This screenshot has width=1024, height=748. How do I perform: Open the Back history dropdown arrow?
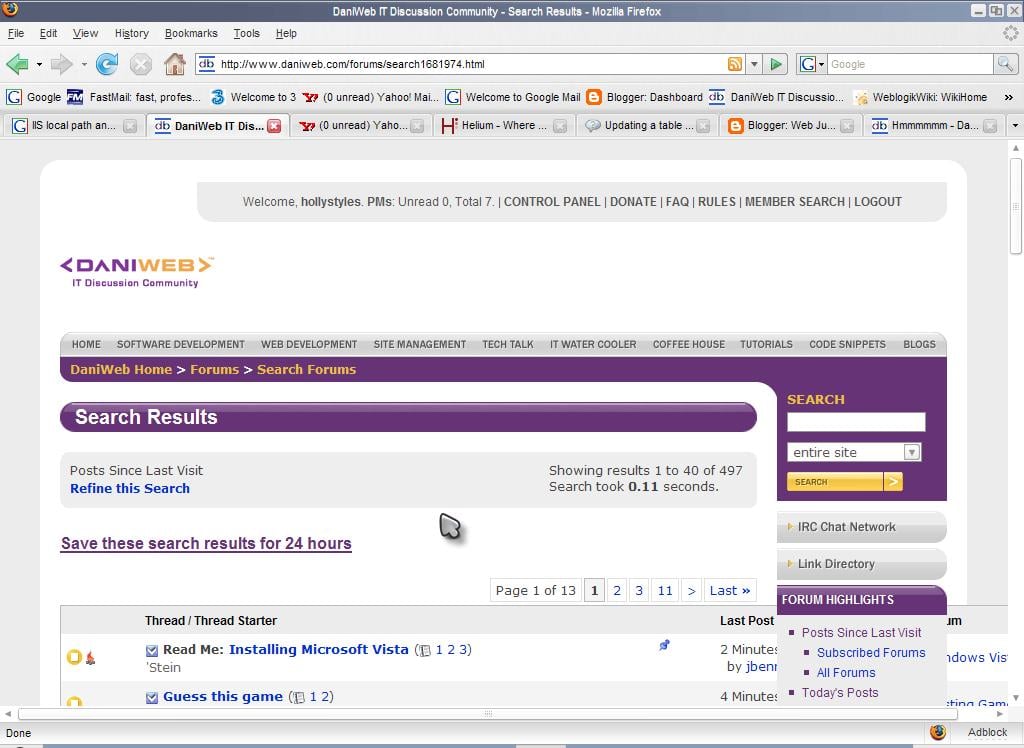coord(39,64)
